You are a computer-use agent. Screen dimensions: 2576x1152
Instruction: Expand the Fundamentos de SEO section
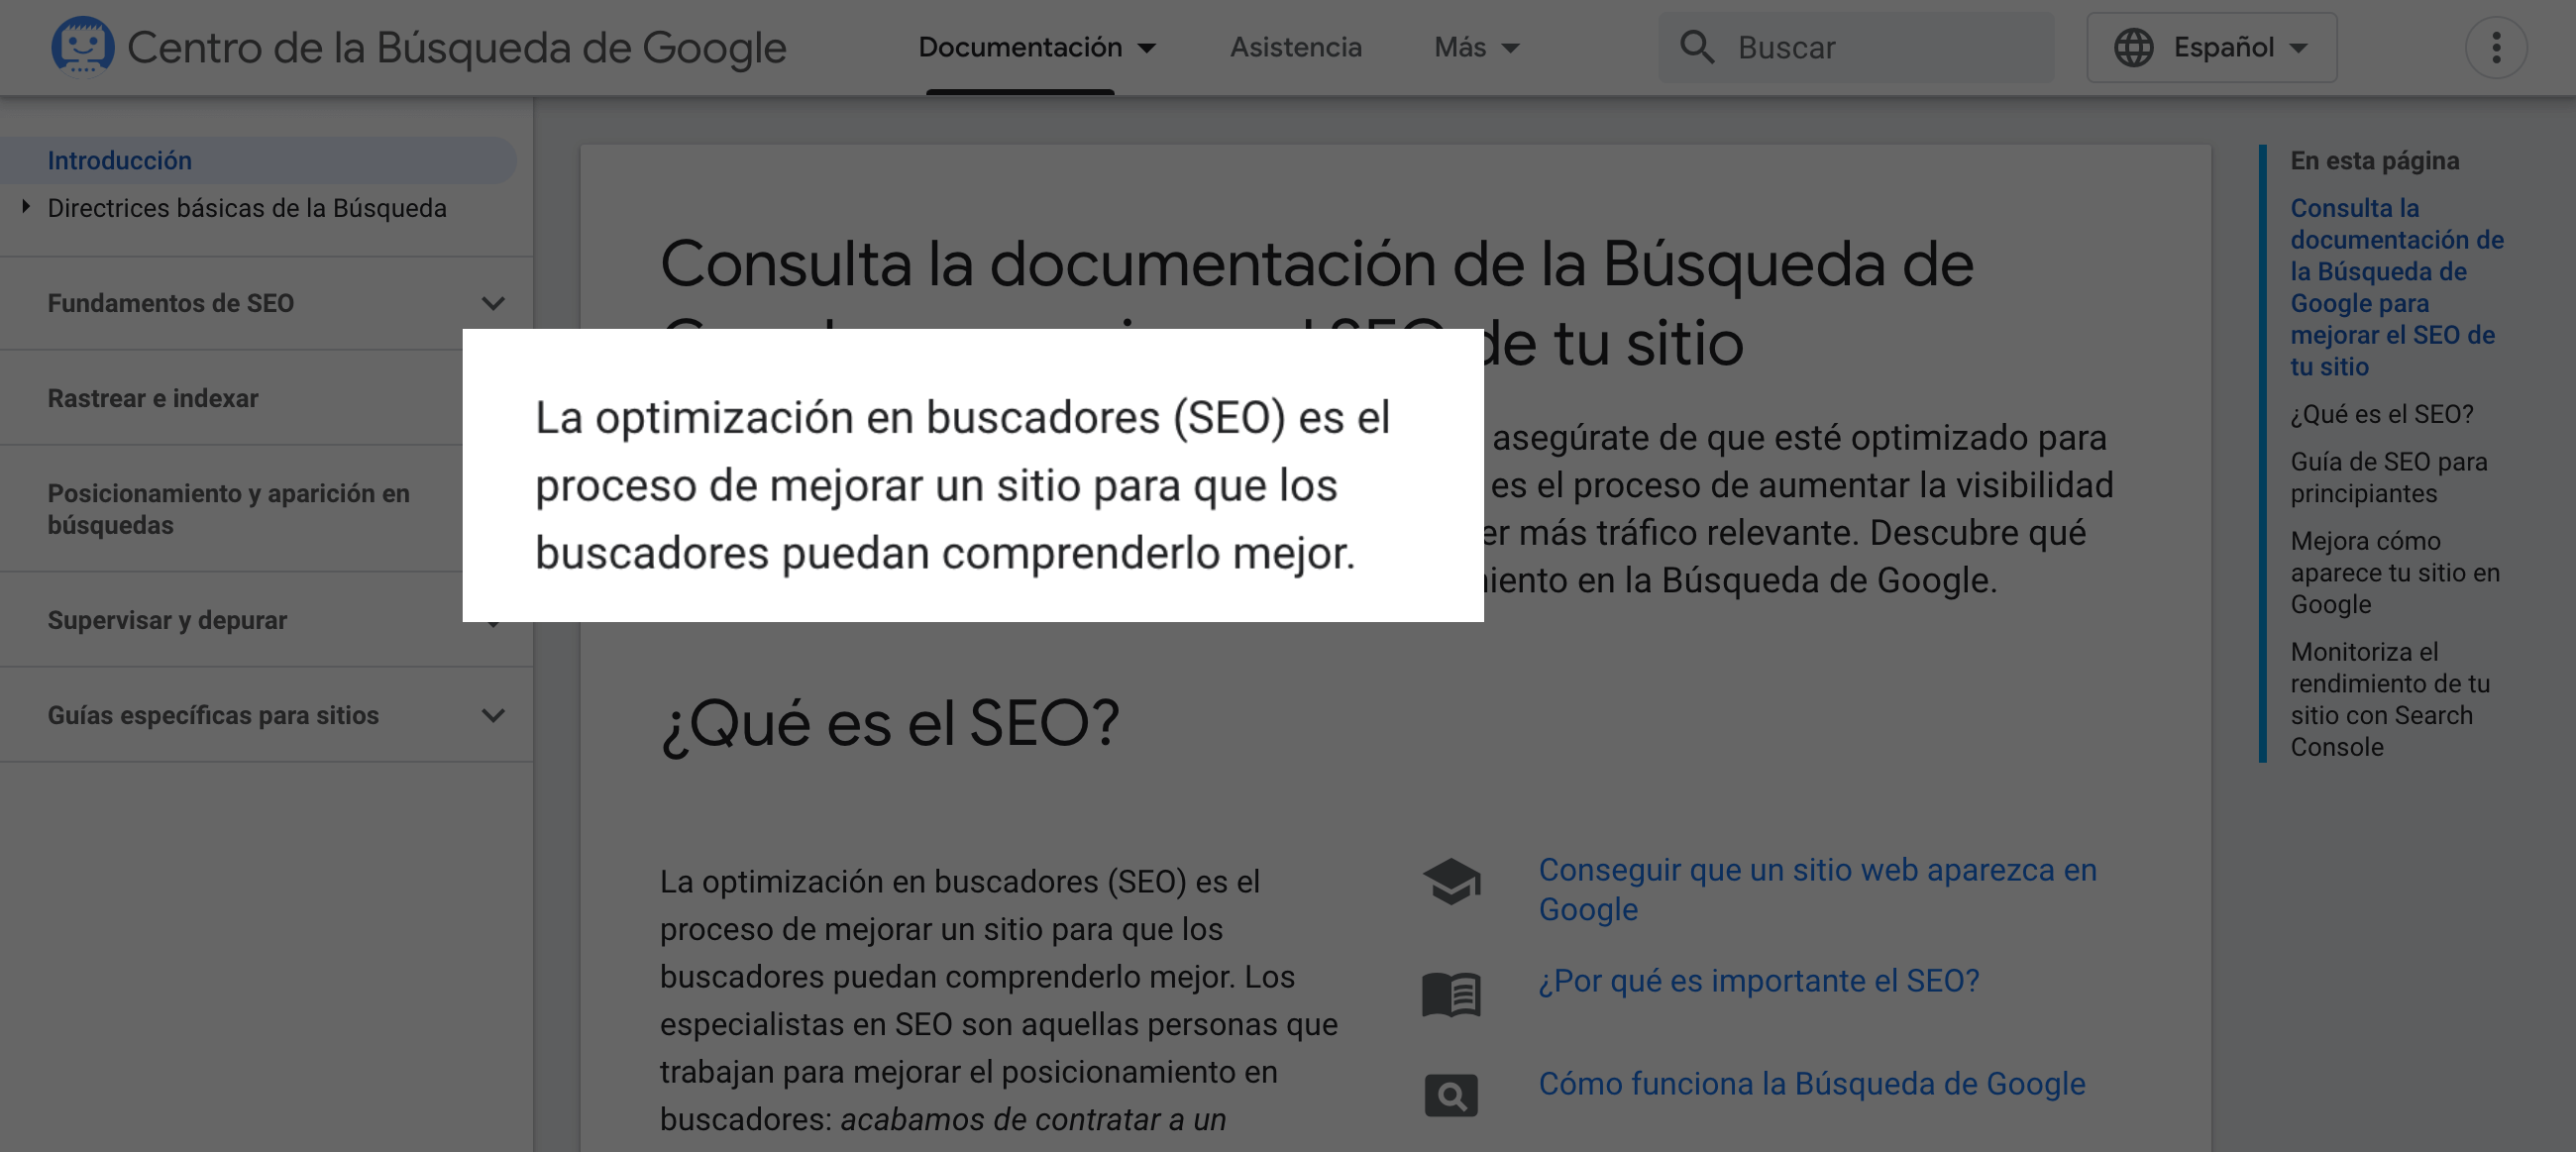tap(493, 303)
